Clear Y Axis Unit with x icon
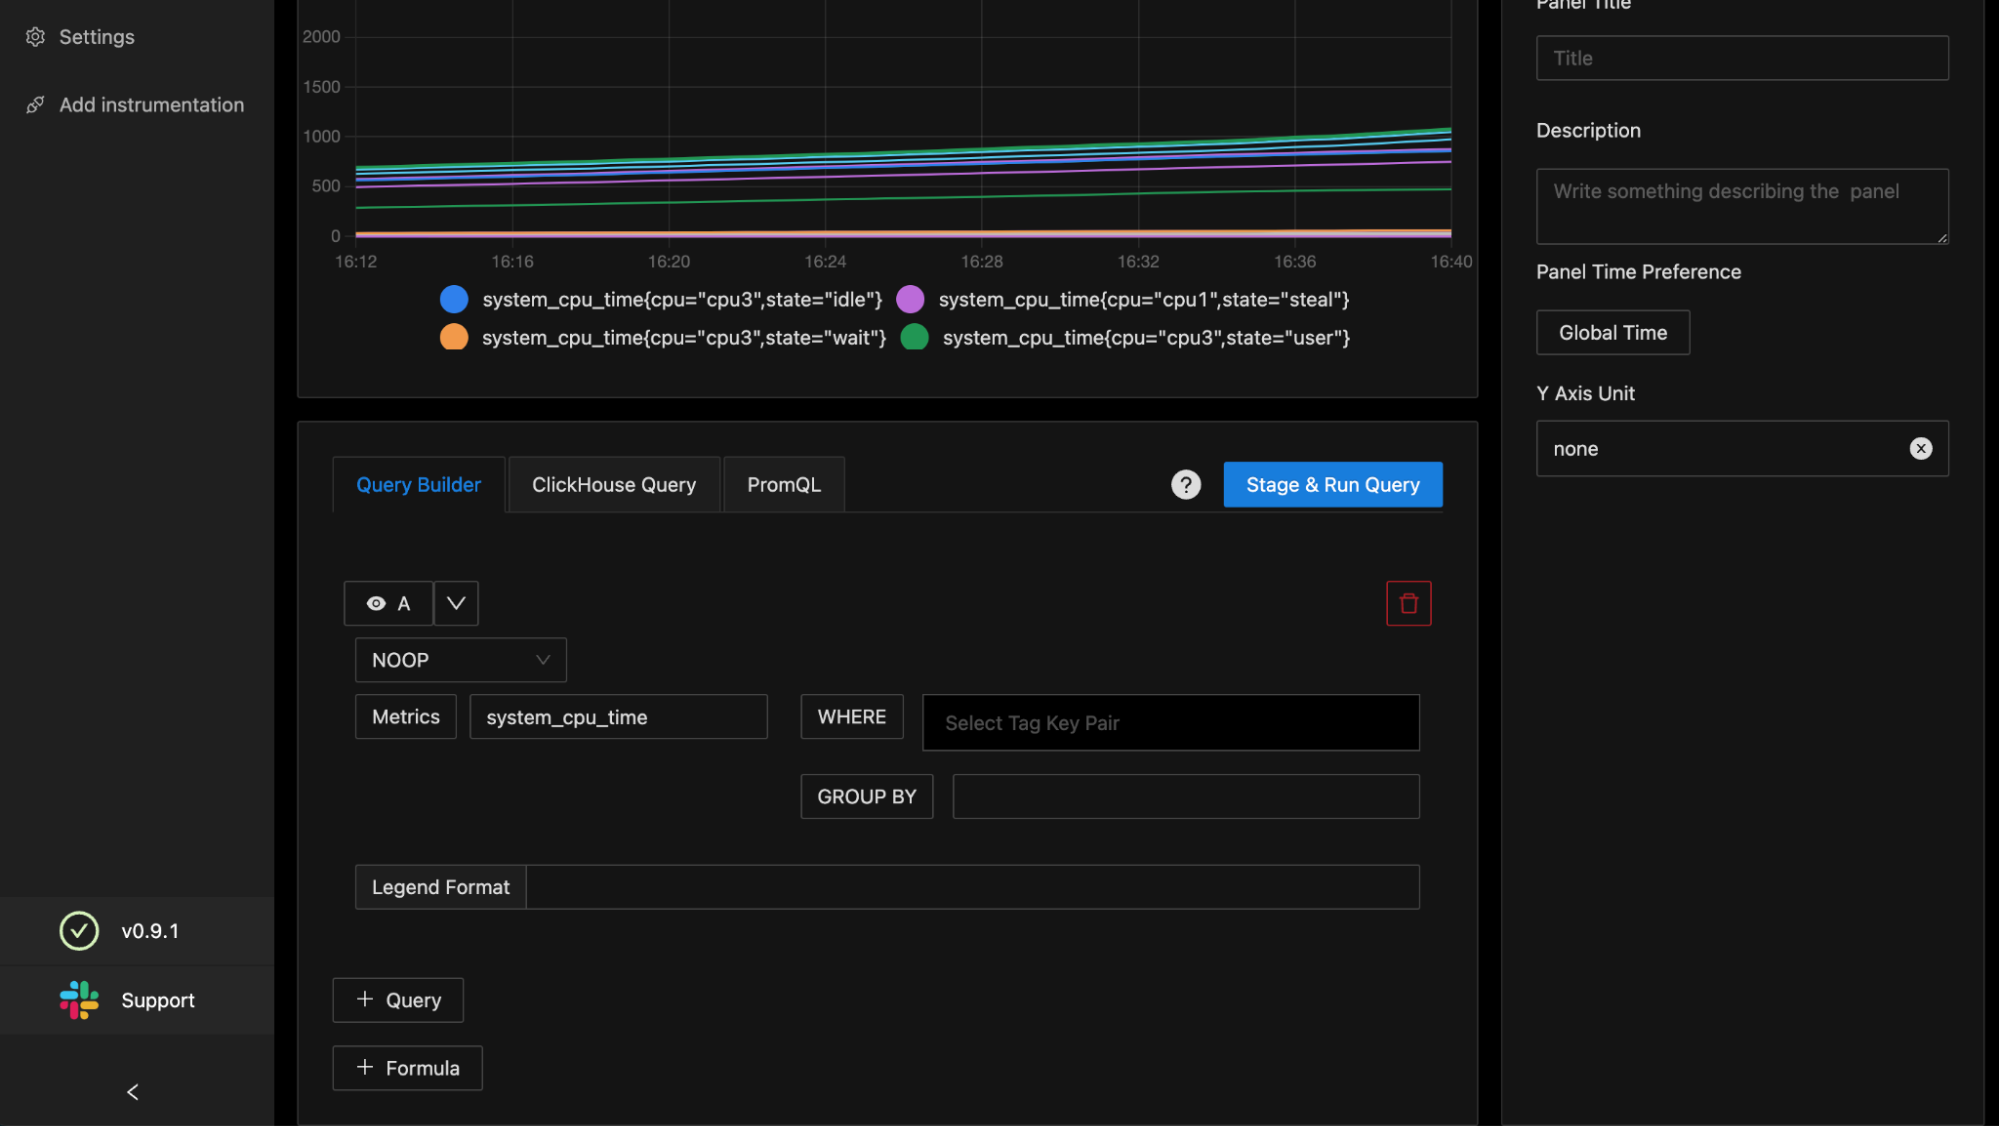The width and height of the screenshot is (1999, 1127). coord(1920,449)
